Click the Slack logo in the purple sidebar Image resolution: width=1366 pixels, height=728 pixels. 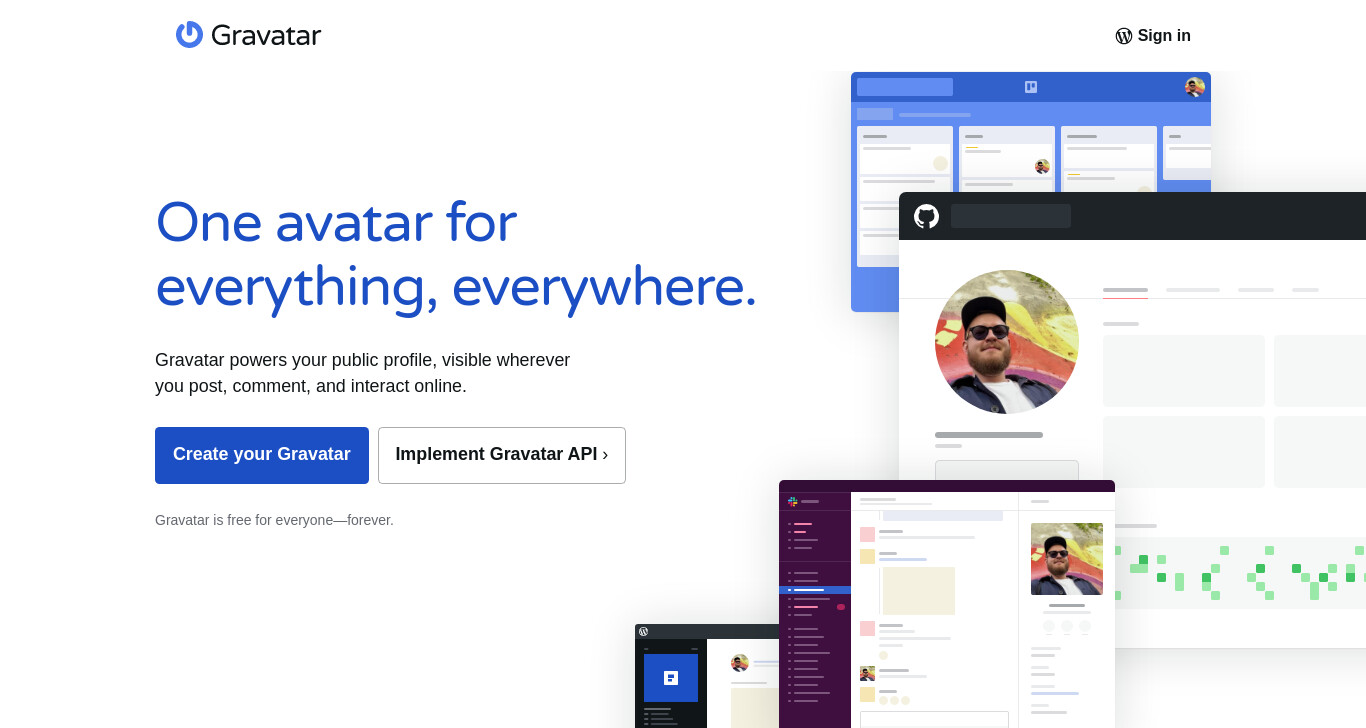(x=792, y=501)
